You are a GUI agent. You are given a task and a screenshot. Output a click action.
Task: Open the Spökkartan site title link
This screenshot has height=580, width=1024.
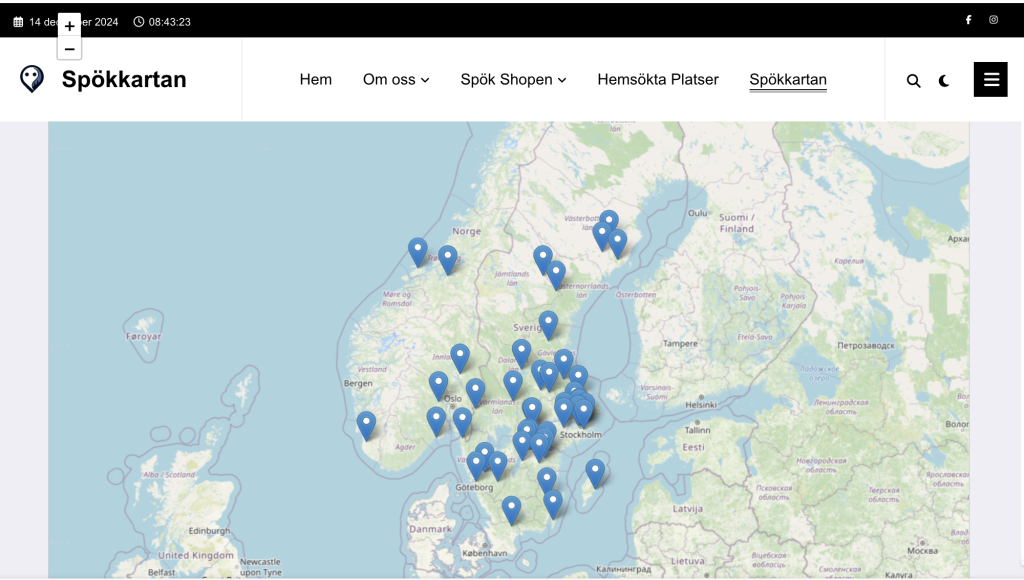[x=124, y=79]
